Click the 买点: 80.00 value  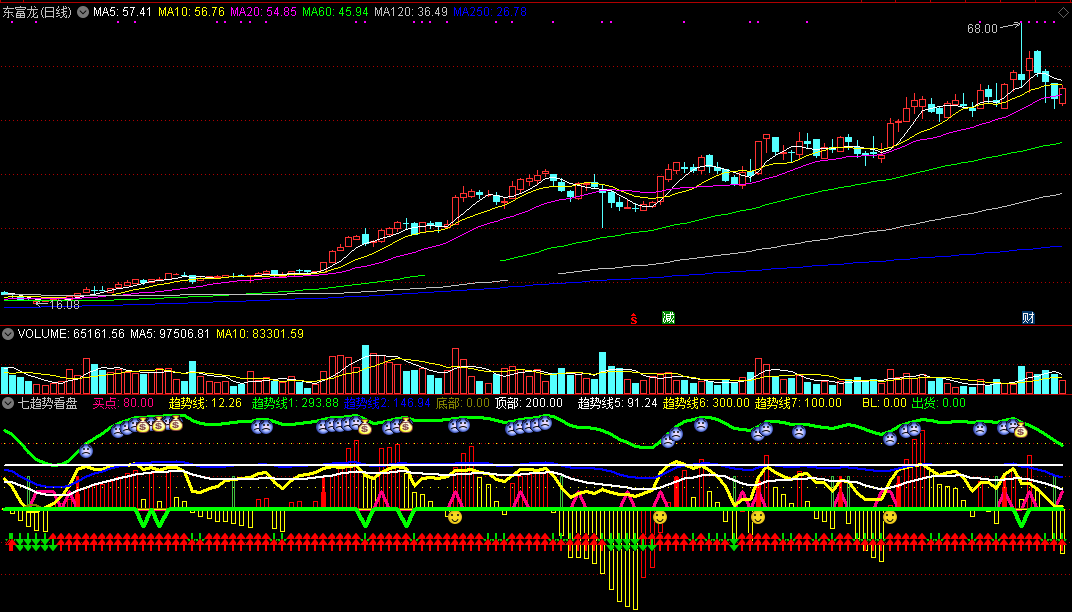[123, 403]
